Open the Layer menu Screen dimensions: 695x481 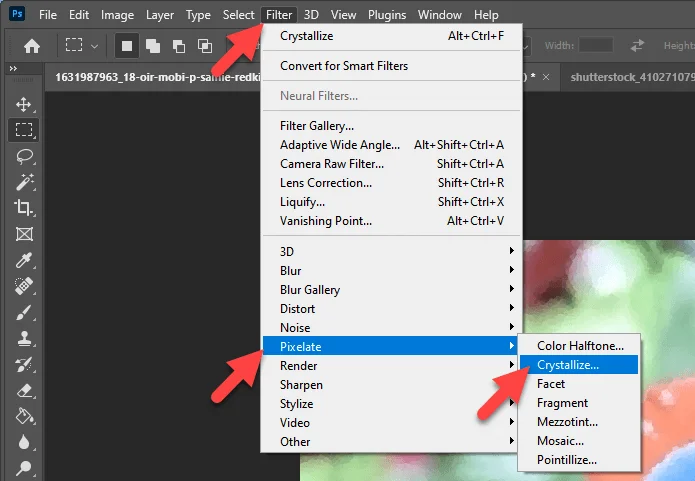[x=160, y=15]
